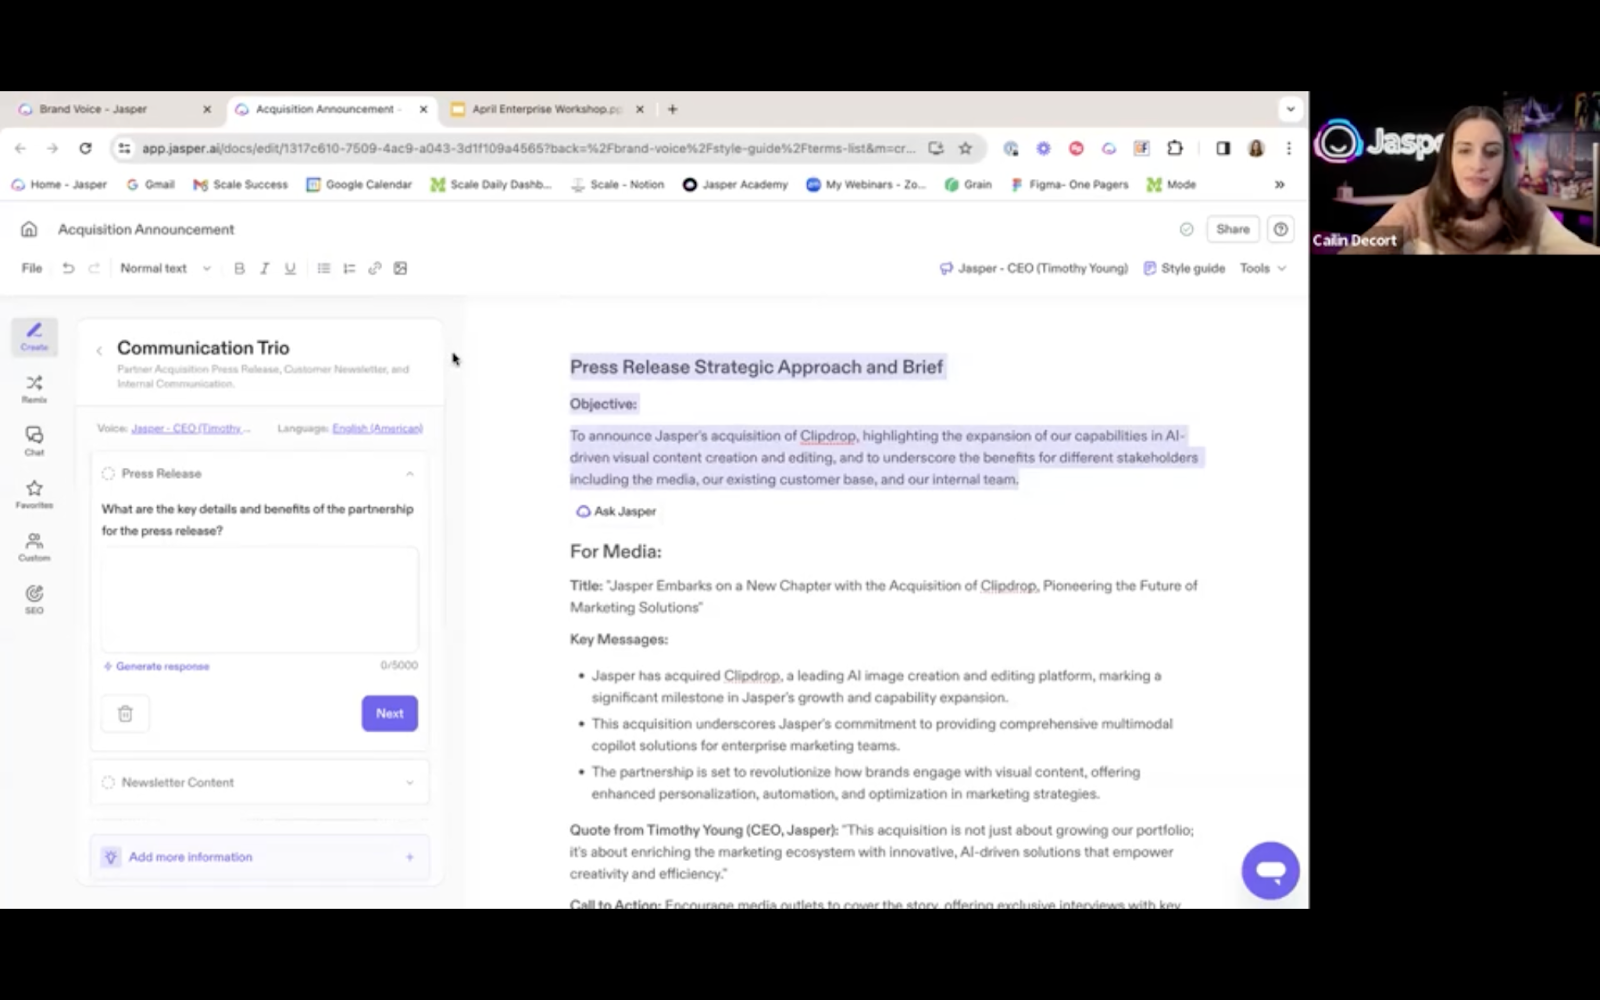Viewport: 1600px width, 1000px height.
Task: Toggle underline formatting
Action: tap(290, 268)
